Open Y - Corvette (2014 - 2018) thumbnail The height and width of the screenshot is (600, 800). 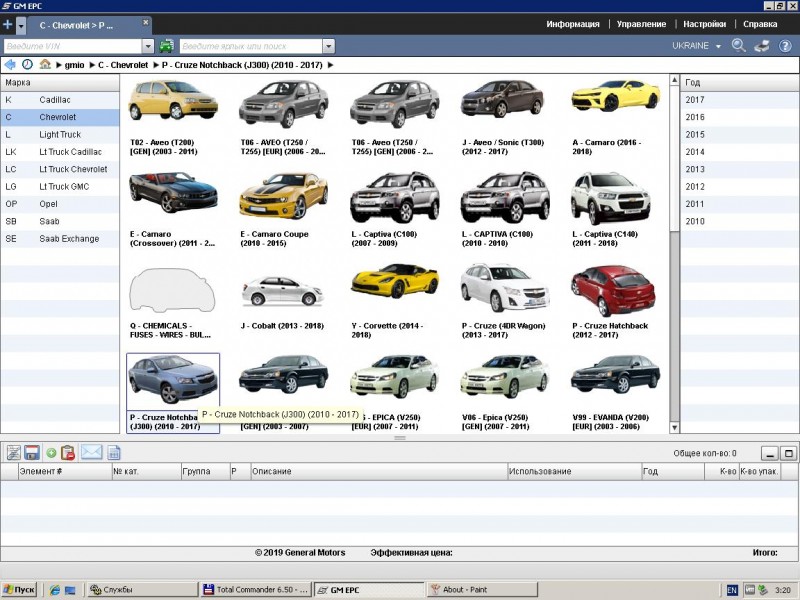click(394, 281)
